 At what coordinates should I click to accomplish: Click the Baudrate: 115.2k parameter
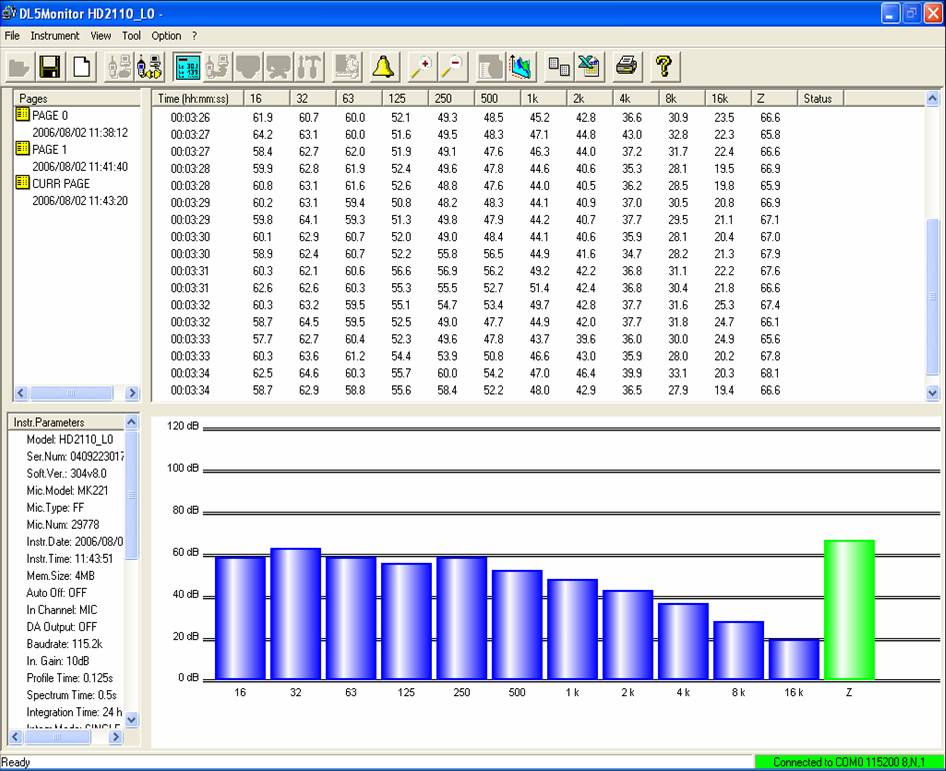tap(64, 644)
